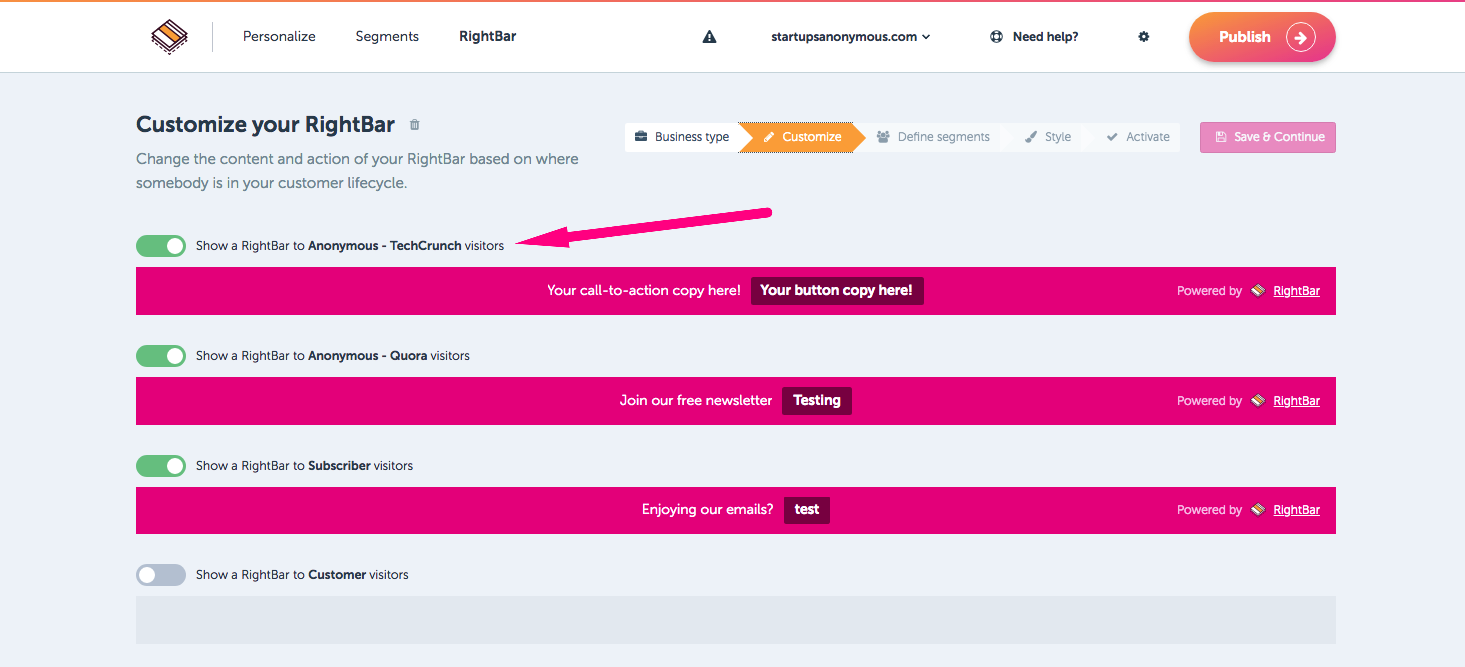Open the Personalize menu
This screenshot has width=1465, height=667.
point(279,37)
